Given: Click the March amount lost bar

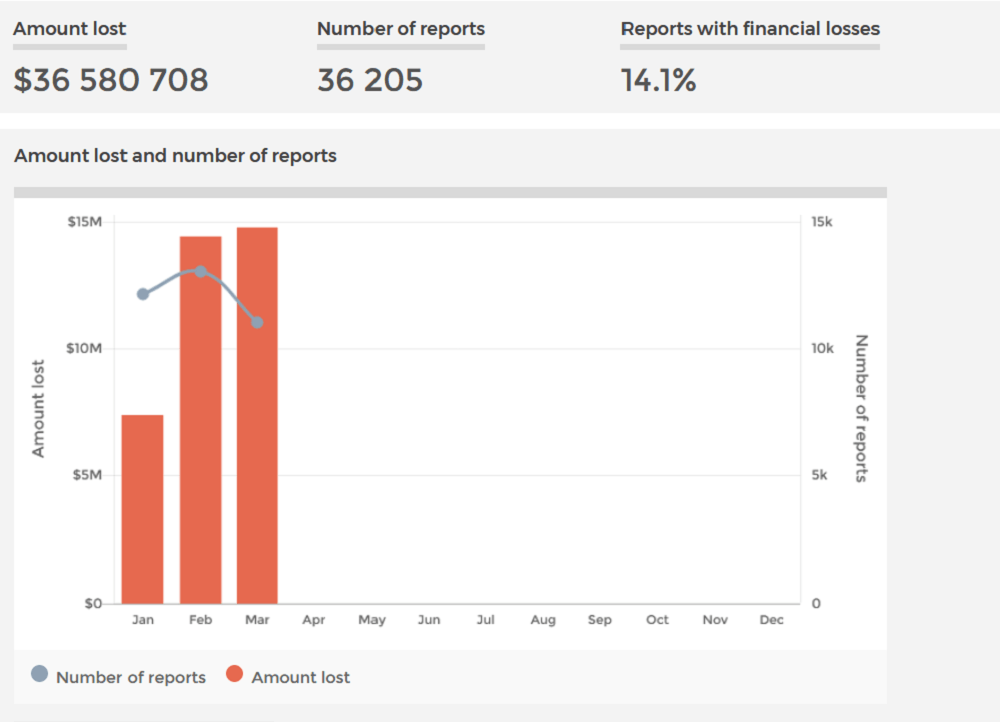Looking at the screenshot, I should (257, 415).
